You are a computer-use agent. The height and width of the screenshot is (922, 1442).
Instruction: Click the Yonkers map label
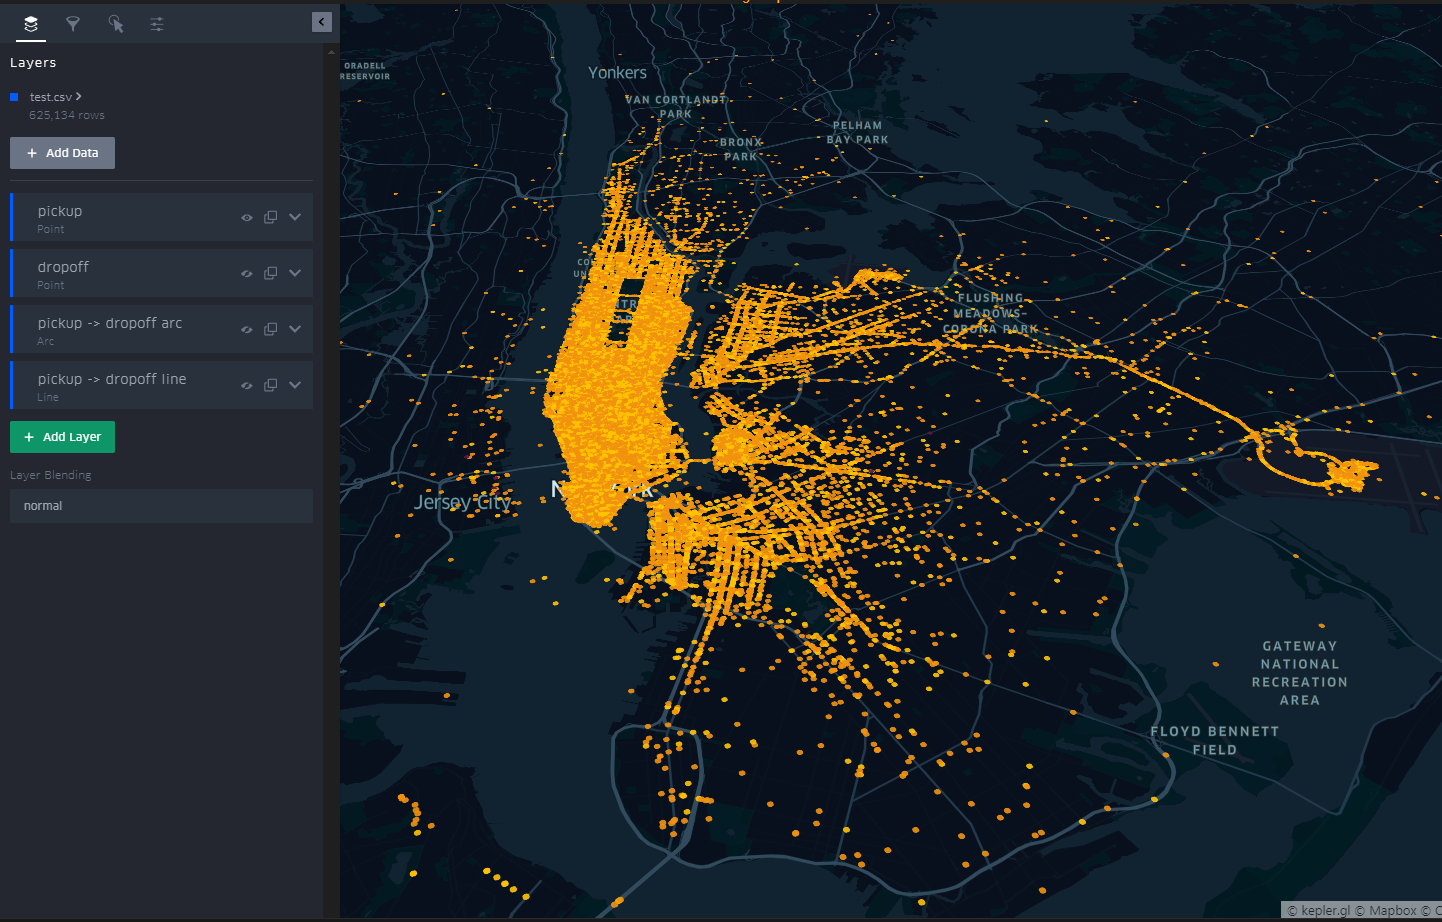pos(617,73)
